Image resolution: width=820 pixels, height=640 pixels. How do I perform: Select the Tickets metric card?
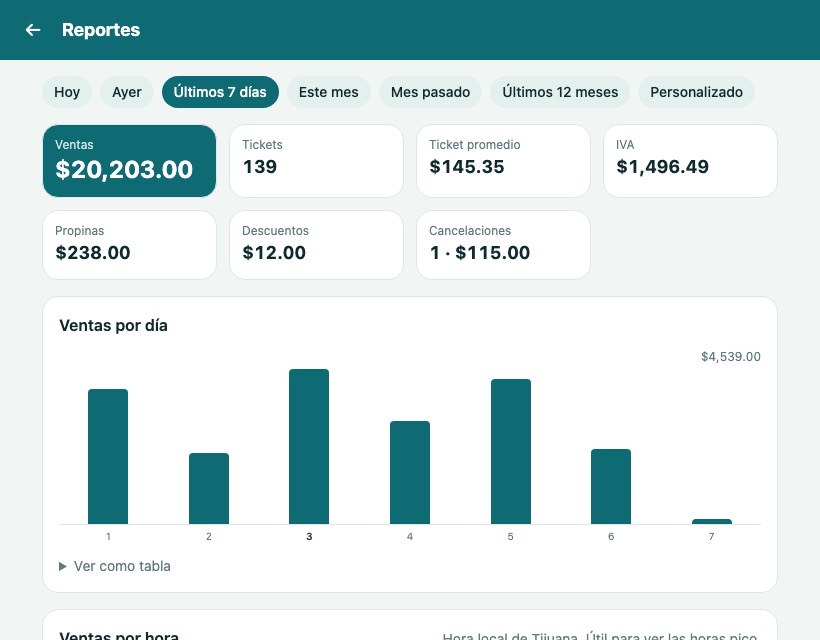point(316,161)
